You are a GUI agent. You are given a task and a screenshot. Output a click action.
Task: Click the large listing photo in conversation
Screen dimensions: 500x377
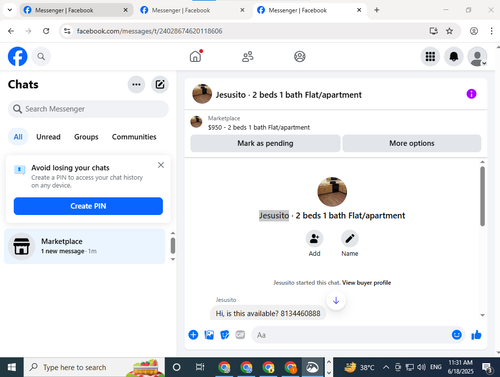tap(332, 192)
